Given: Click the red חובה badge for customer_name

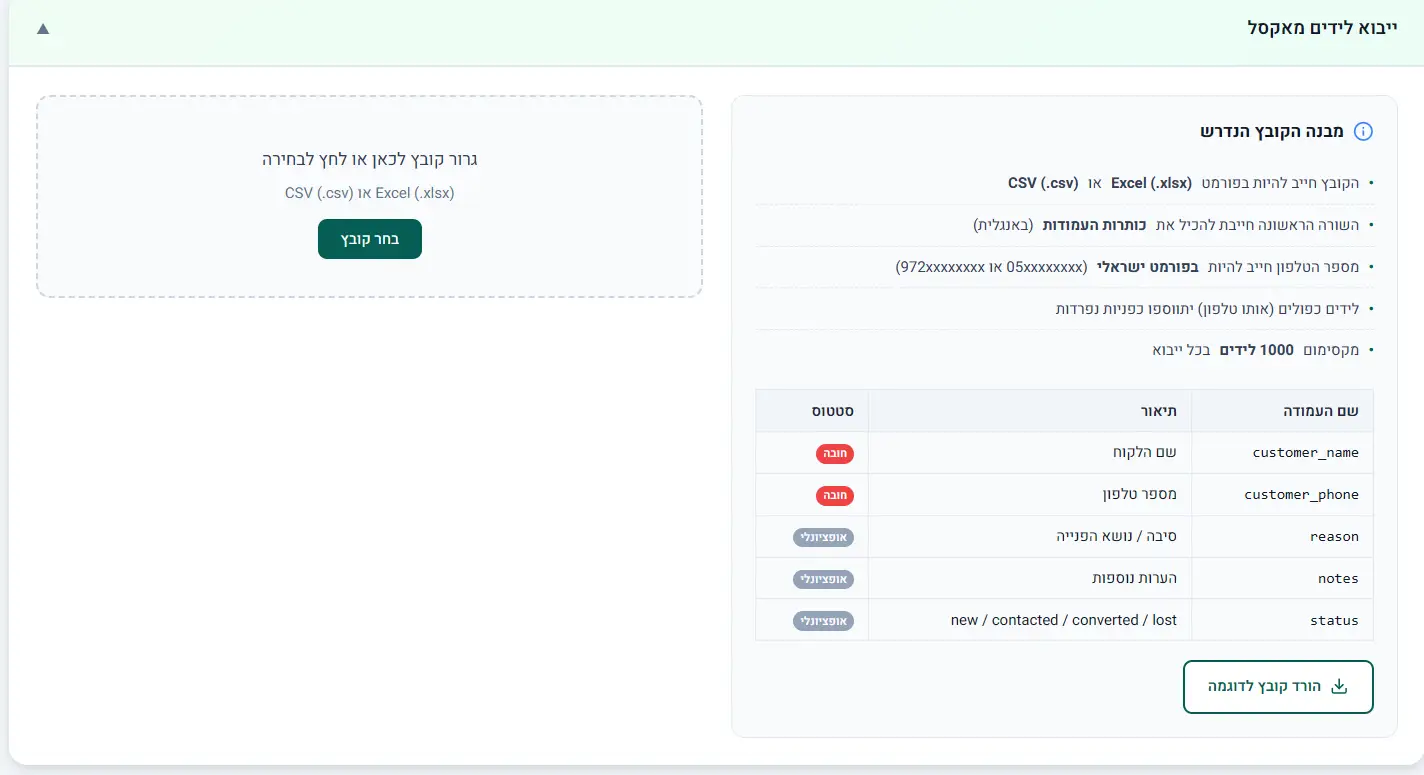Looking at the screenshot, I should point(835,453).
